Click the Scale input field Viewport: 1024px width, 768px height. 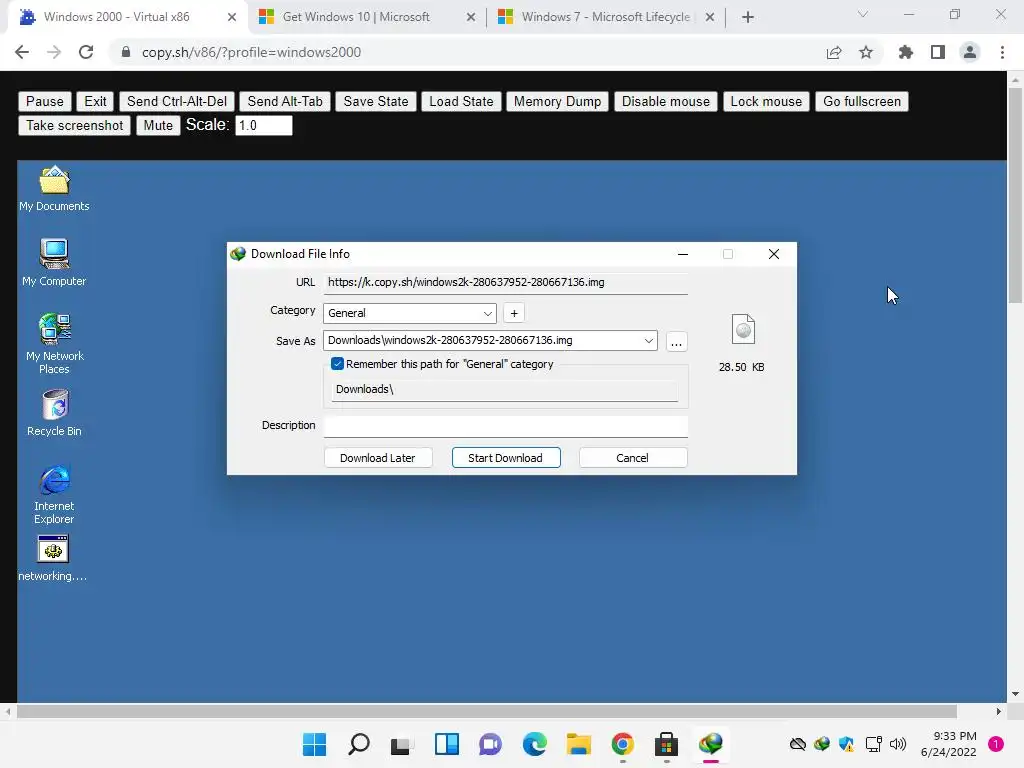coord(263,125)
